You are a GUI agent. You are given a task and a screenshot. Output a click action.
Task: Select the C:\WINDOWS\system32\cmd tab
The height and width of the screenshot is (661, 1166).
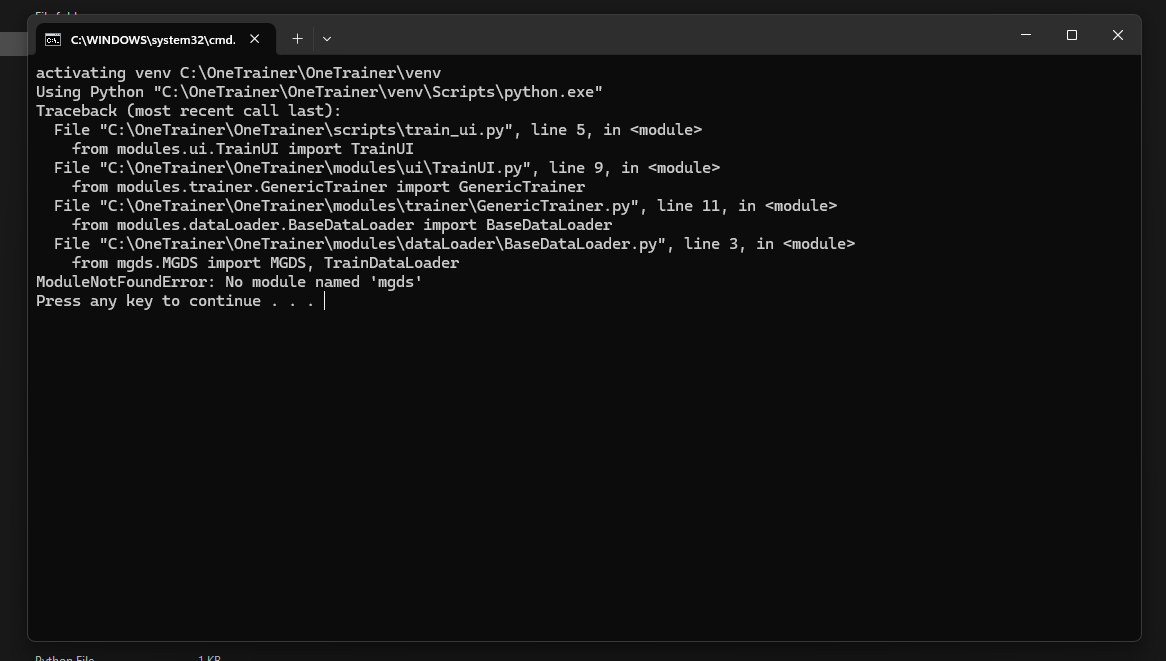(152, 39)
